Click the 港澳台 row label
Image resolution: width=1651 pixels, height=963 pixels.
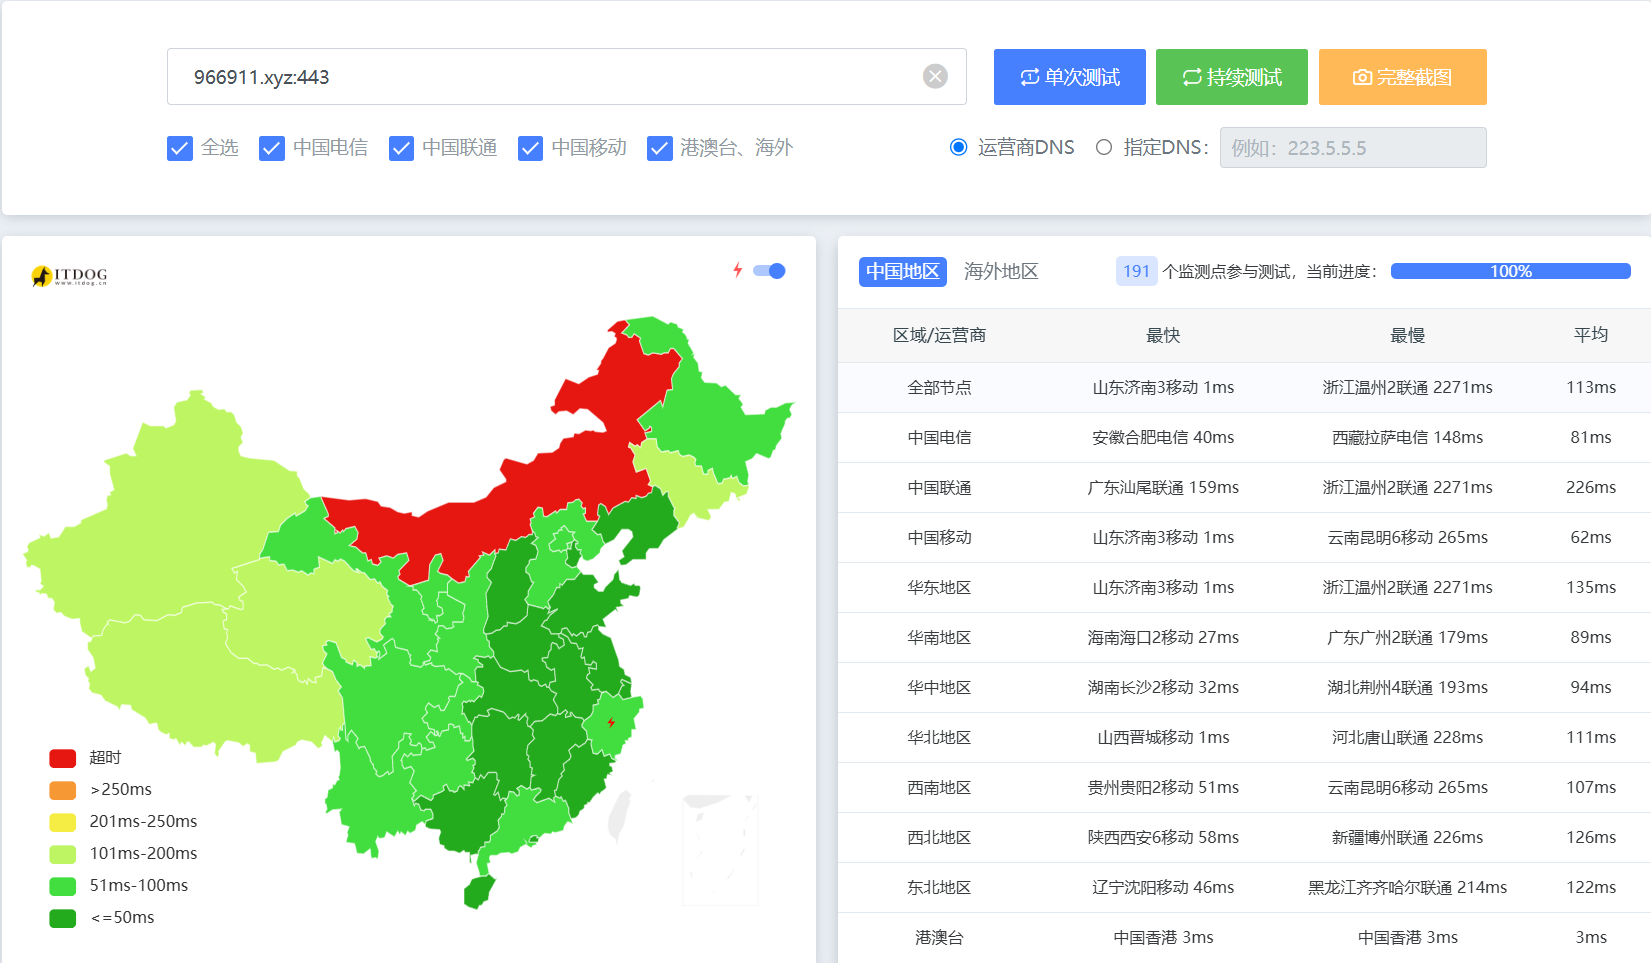939,937
